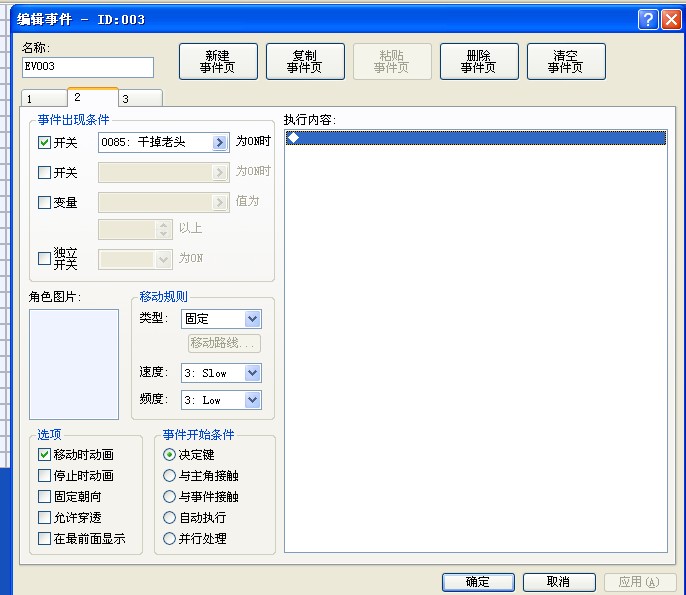Open switch selector arrow for 0085 干掉老头
Image resolution: width=686 pixels, height=595 pixels.
click(220, 142)
